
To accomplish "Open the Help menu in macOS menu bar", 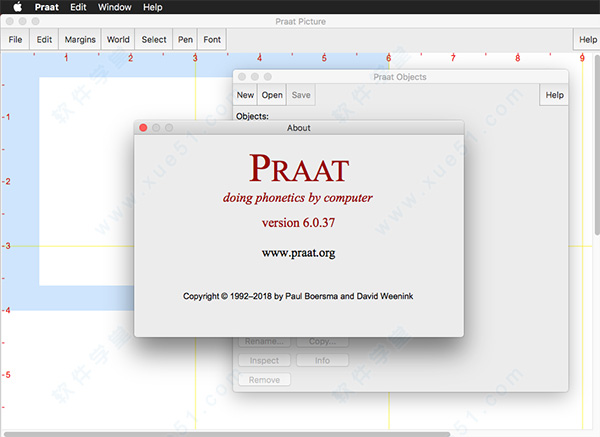I will (x=153, y=7).
